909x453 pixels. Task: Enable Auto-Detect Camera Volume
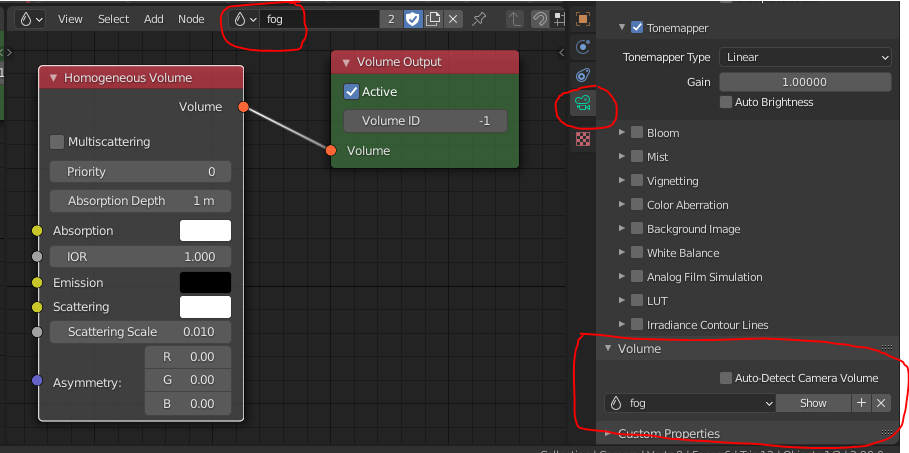click(726, 378)
